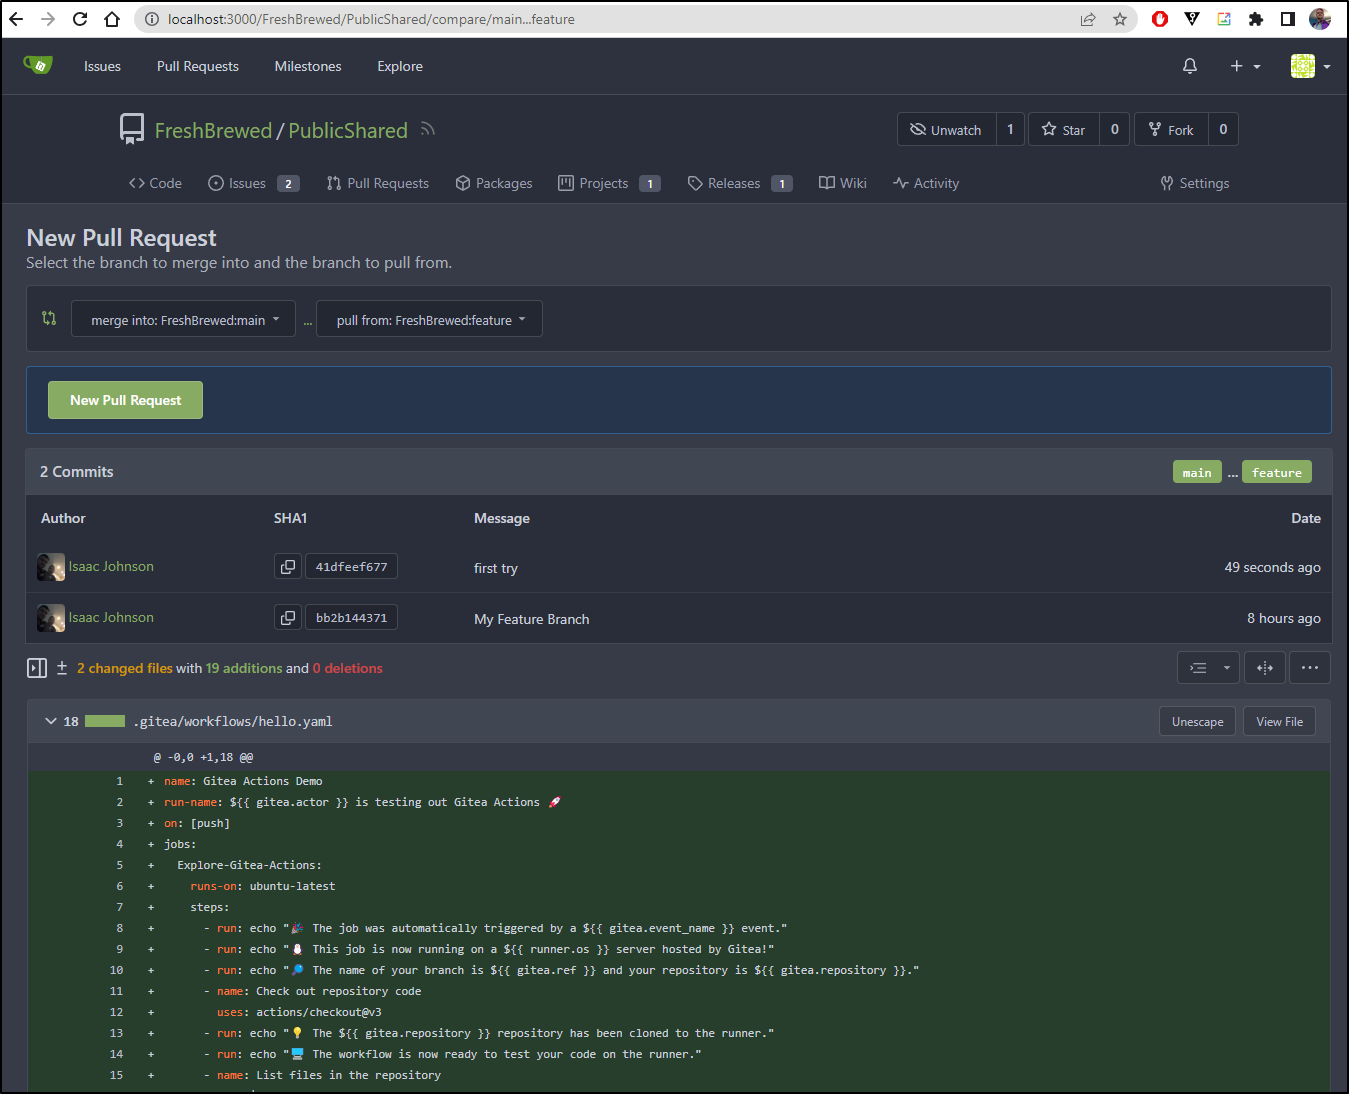Click Issues in the top navbar
The image size is (1349, 1094).
coord(102,66)
